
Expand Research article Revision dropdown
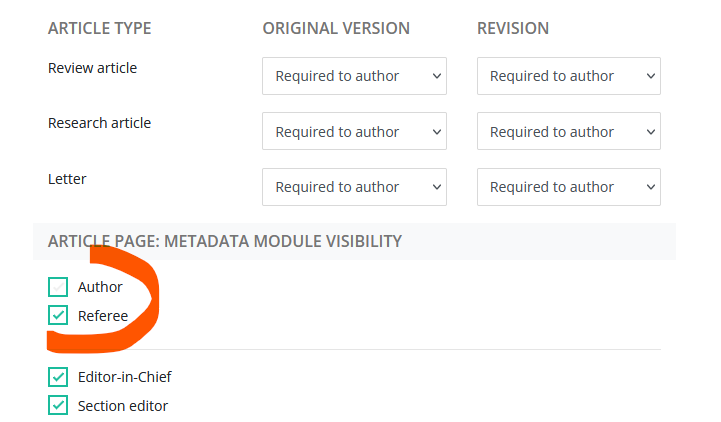pos(568,132)
